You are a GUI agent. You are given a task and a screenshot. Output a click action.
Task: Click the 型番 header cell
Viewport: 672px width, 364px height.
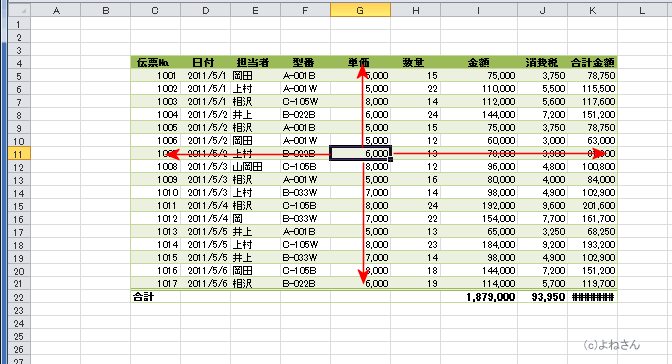tap(305, 63)
